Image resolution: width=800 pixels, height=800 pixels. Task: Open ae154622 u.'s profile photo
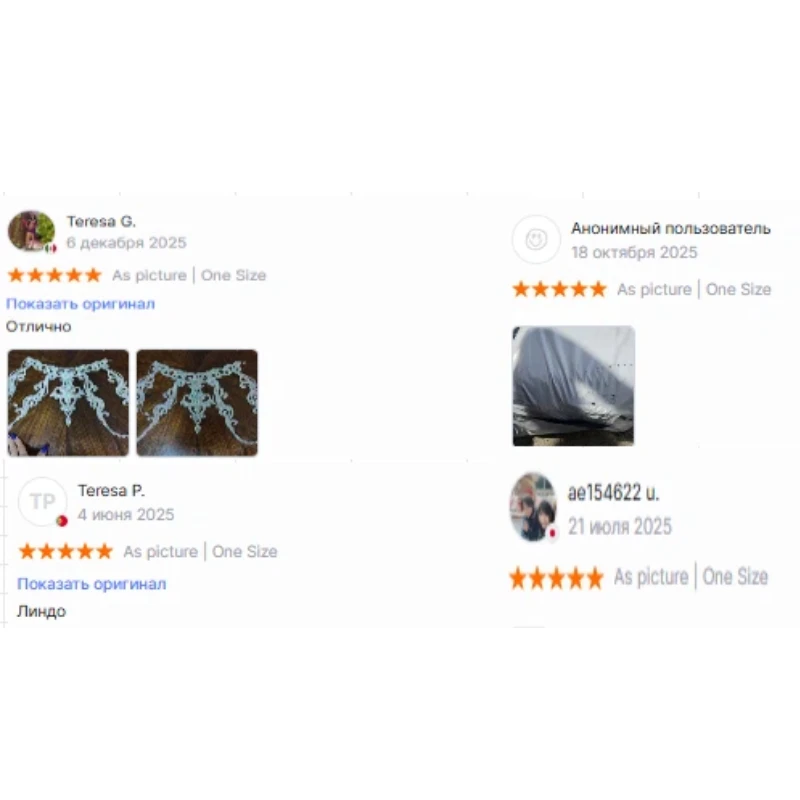(533, 507)
